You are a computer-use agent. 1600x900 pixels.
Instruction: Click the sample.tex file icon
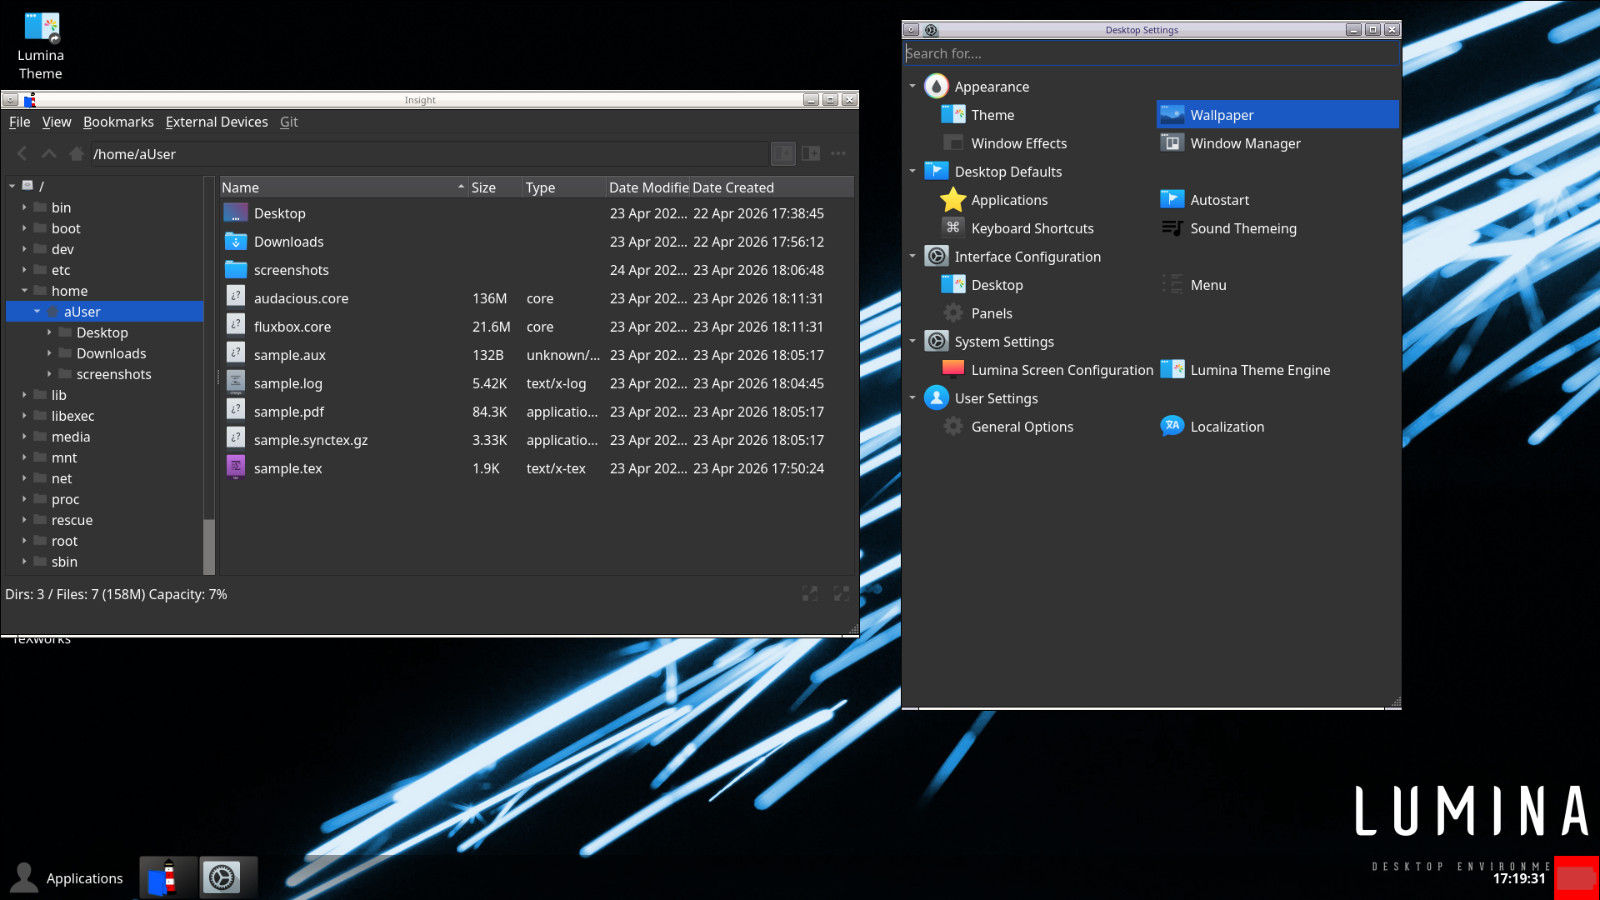(x=236, y=467)
